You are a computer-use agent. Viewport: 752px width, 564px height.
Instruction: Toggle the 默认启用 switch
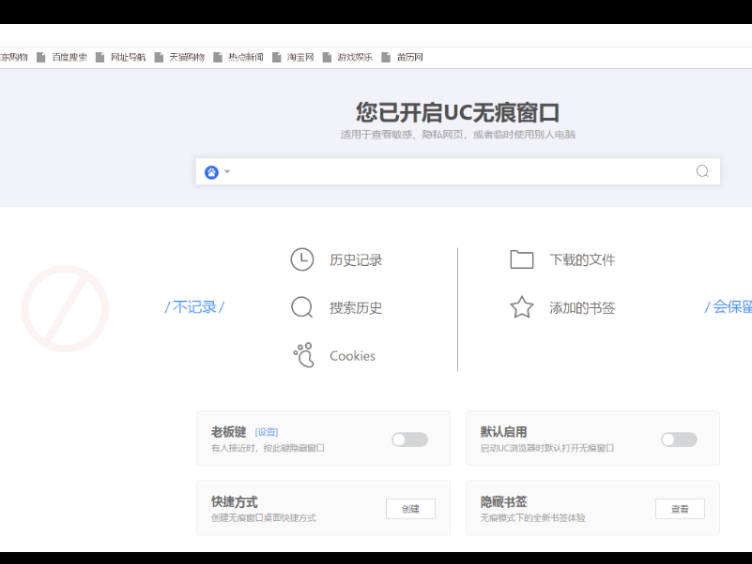coord(679,439)
